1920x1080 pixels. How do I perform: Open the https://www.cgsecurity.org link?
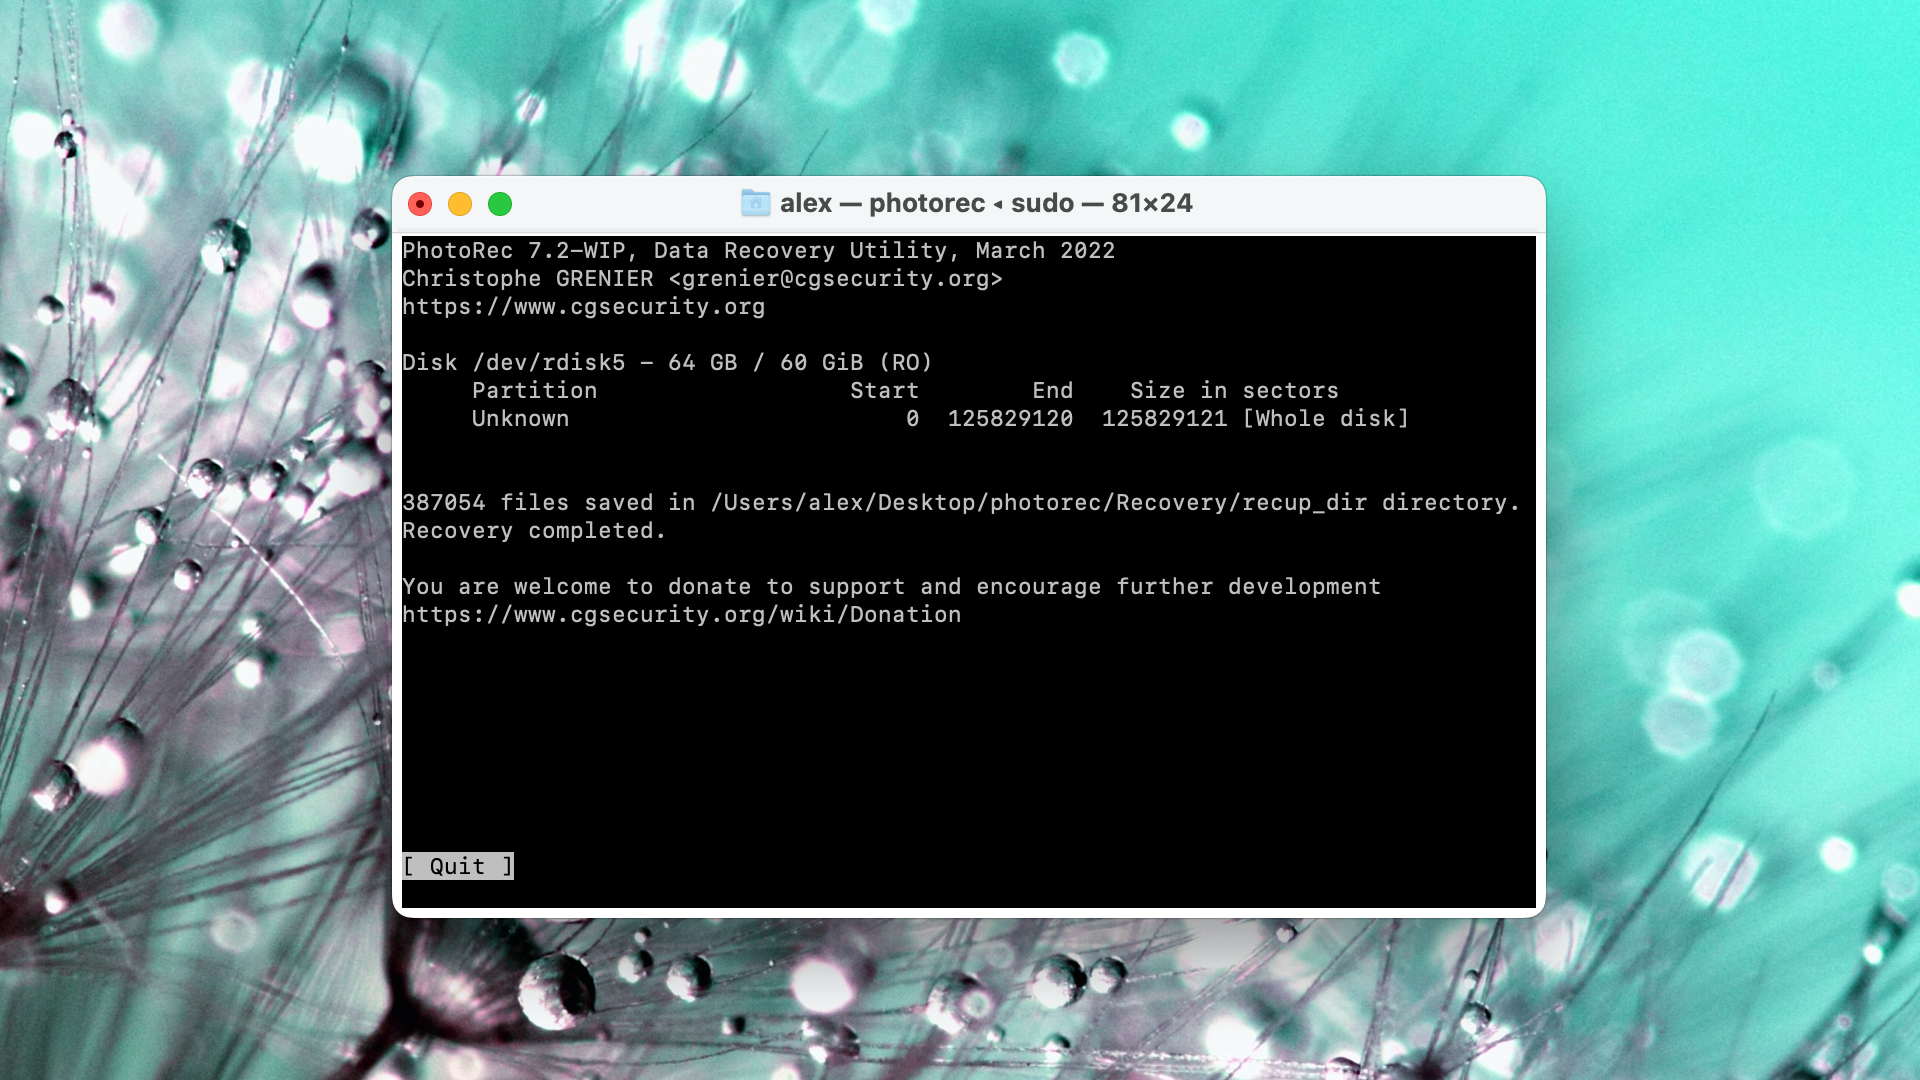pos(583,307)
